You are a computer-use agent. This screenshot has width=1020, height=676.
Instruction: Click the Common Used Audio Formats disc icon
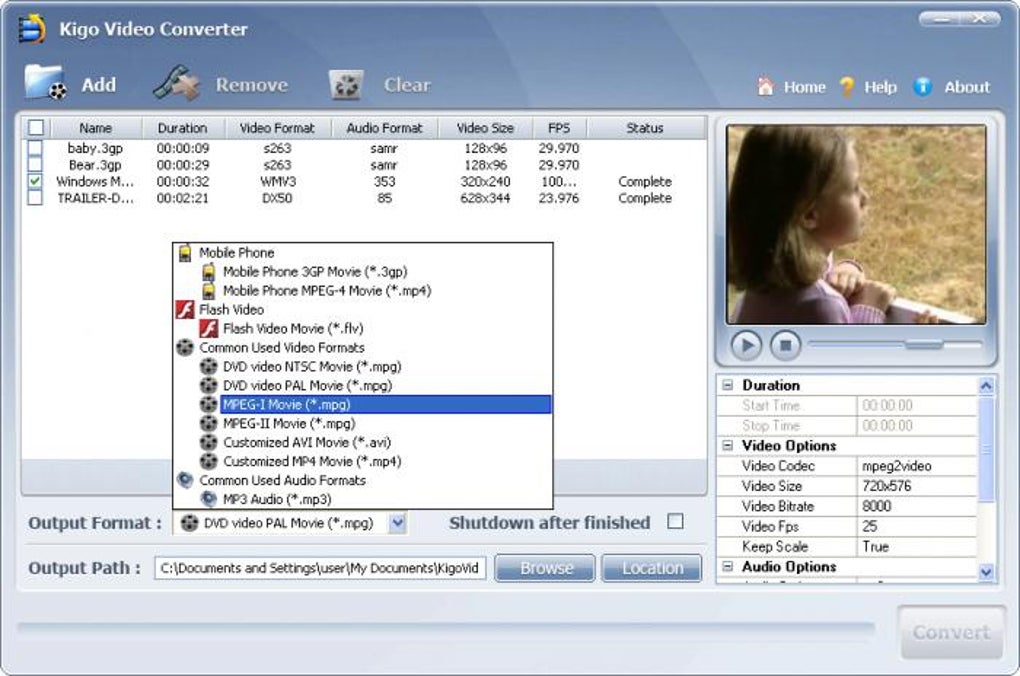tap(185, 480)
